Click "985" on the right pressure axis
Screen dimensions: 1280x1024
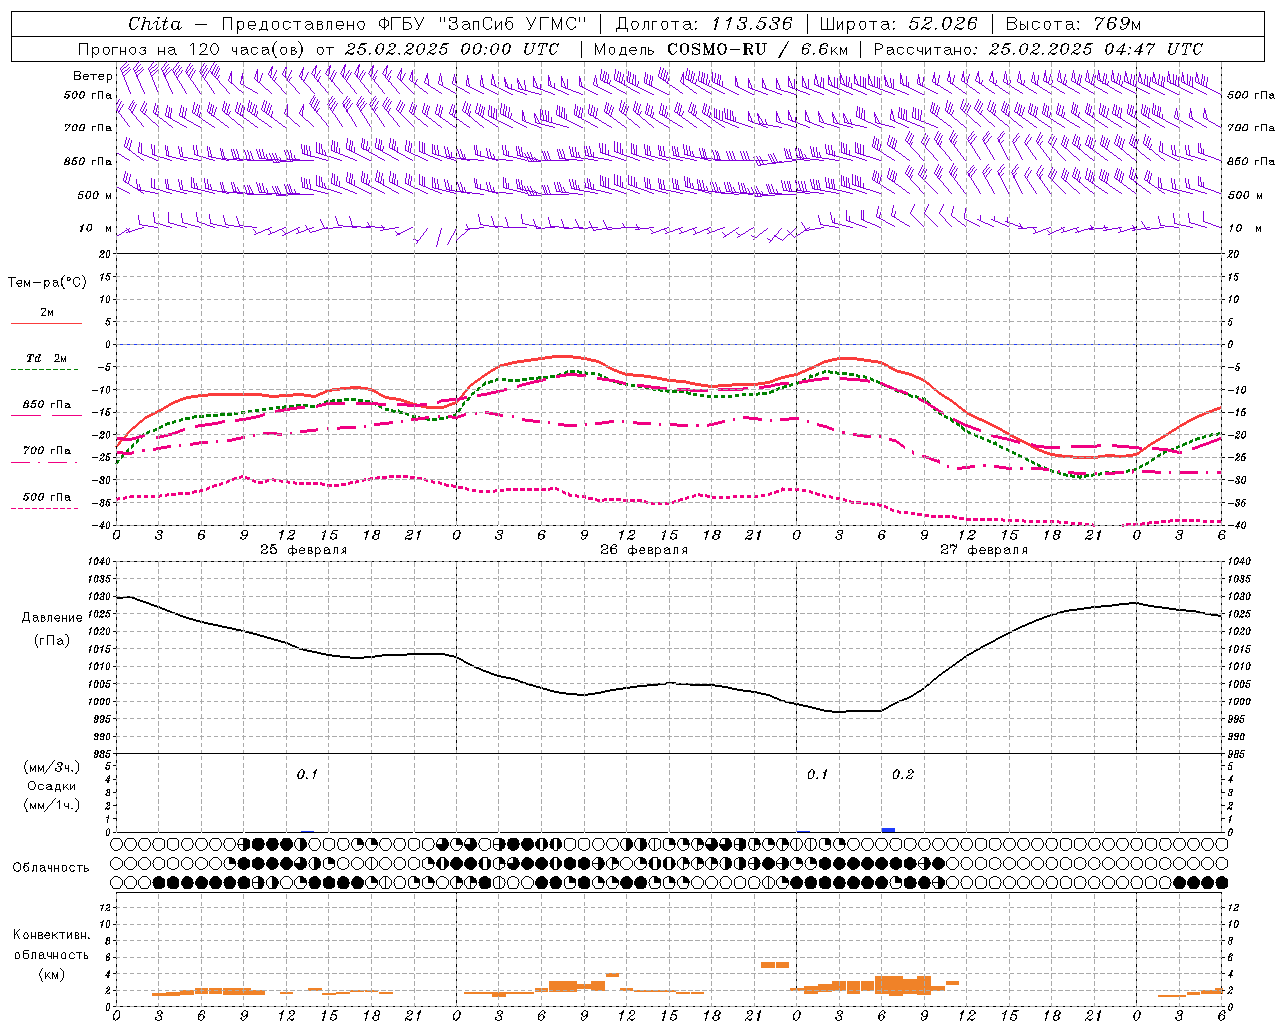[x=1238, y=754]
